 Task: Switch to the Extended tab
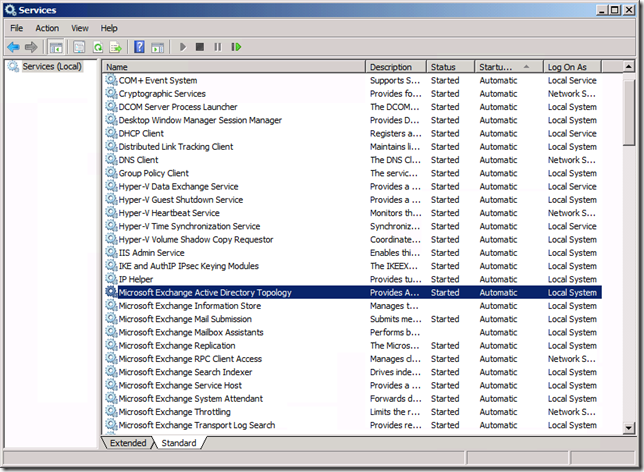[x=128, y=443]
